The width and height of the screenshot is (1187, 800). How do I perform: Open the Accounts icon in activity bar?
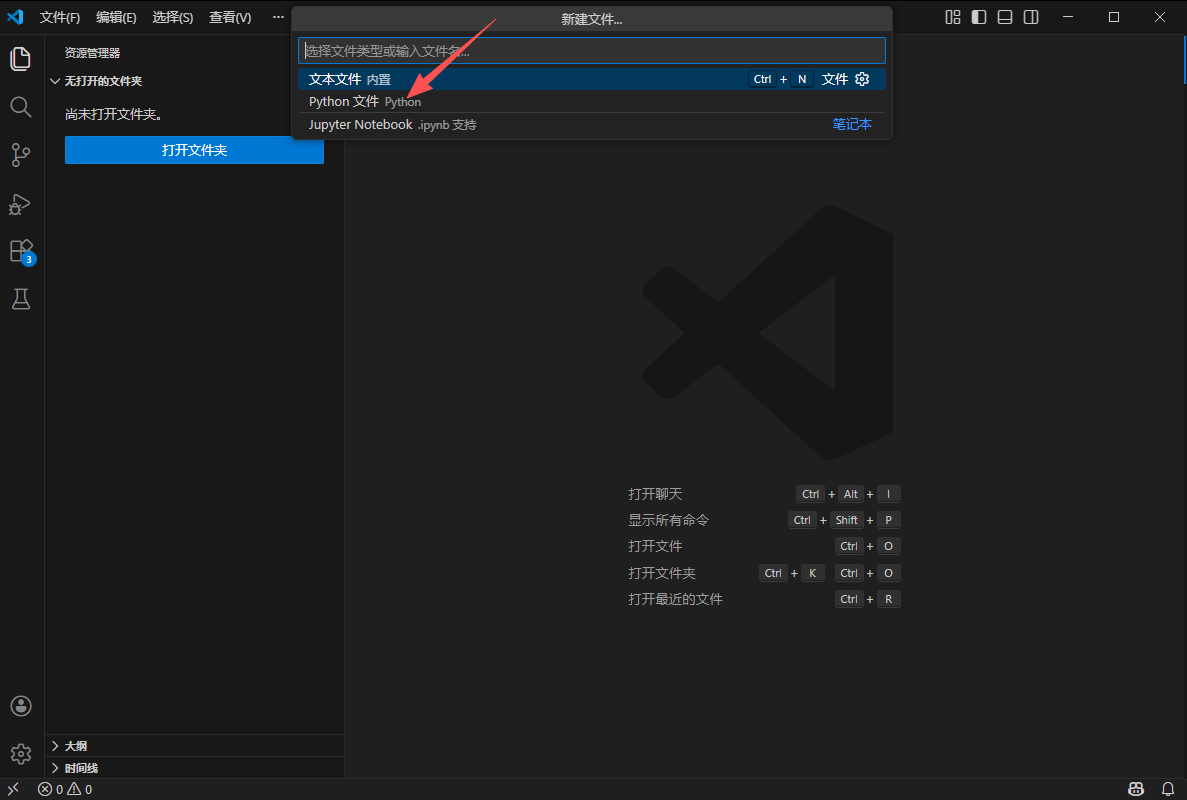pos(21,706)
